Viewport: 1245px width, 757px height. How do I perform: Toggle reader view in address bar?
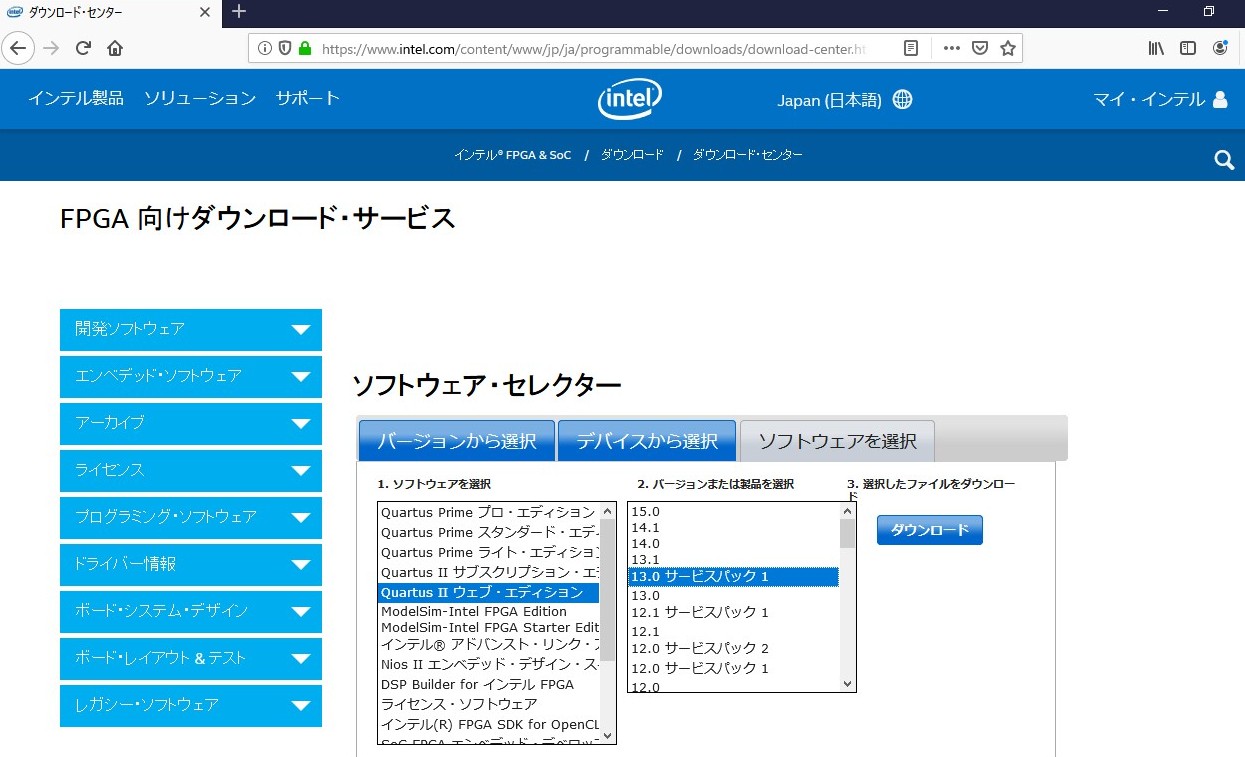[910, 48]
